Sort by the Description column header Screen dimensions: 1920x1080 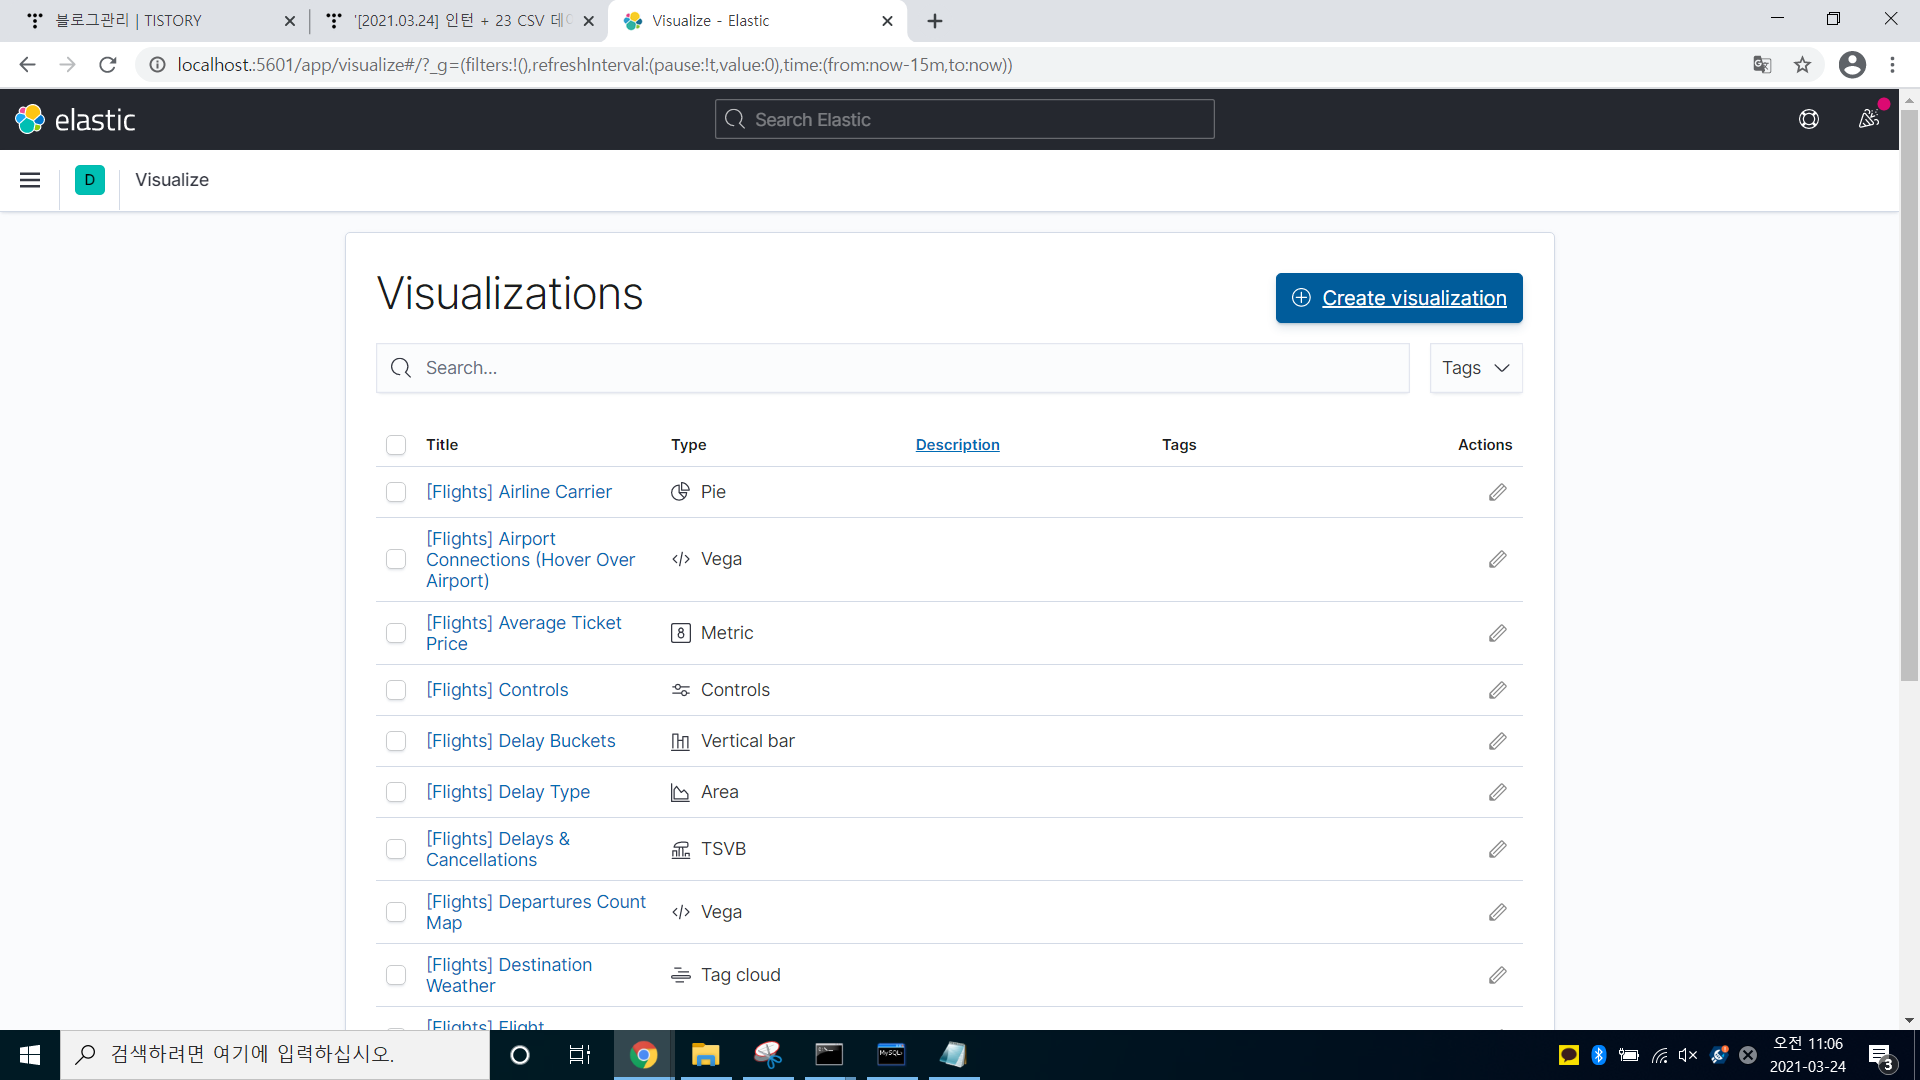957,445
